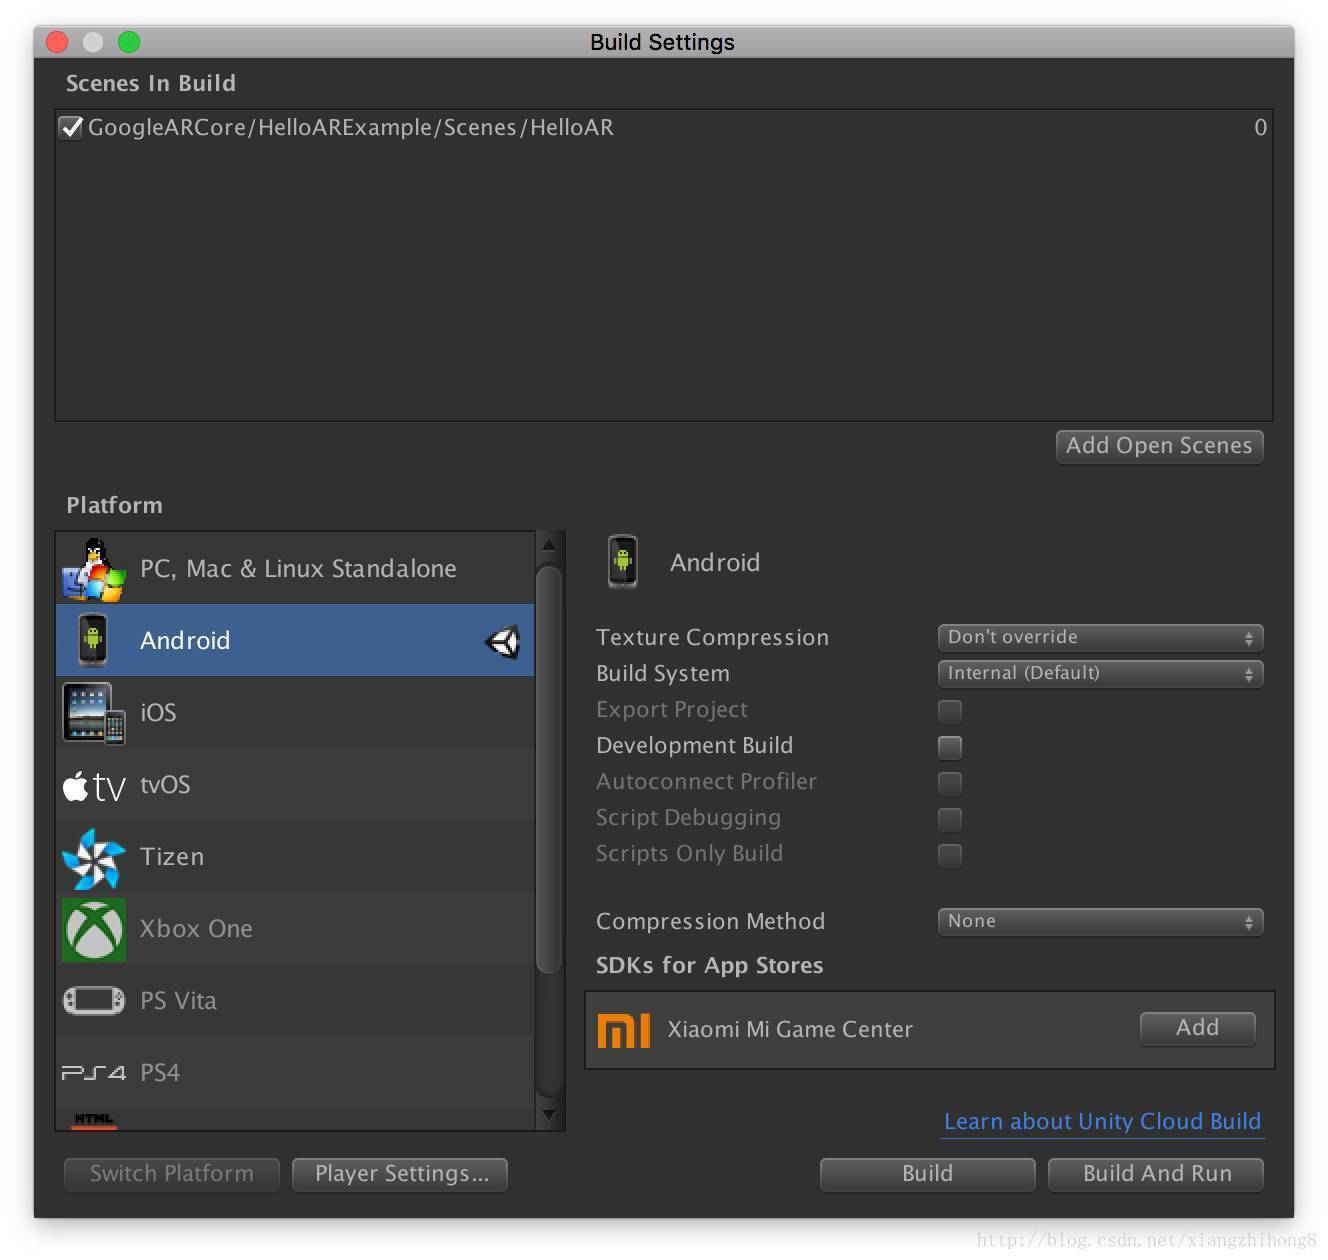The height and width of the screenshot is (1260, 1328).
Task: Click the Texture Compression label
Action: (x=712, y=638)
